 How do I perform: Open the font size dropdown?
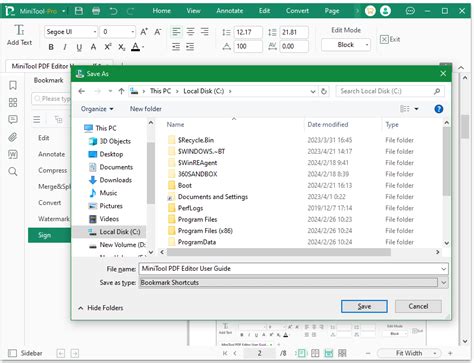click(x=132, y=32)
